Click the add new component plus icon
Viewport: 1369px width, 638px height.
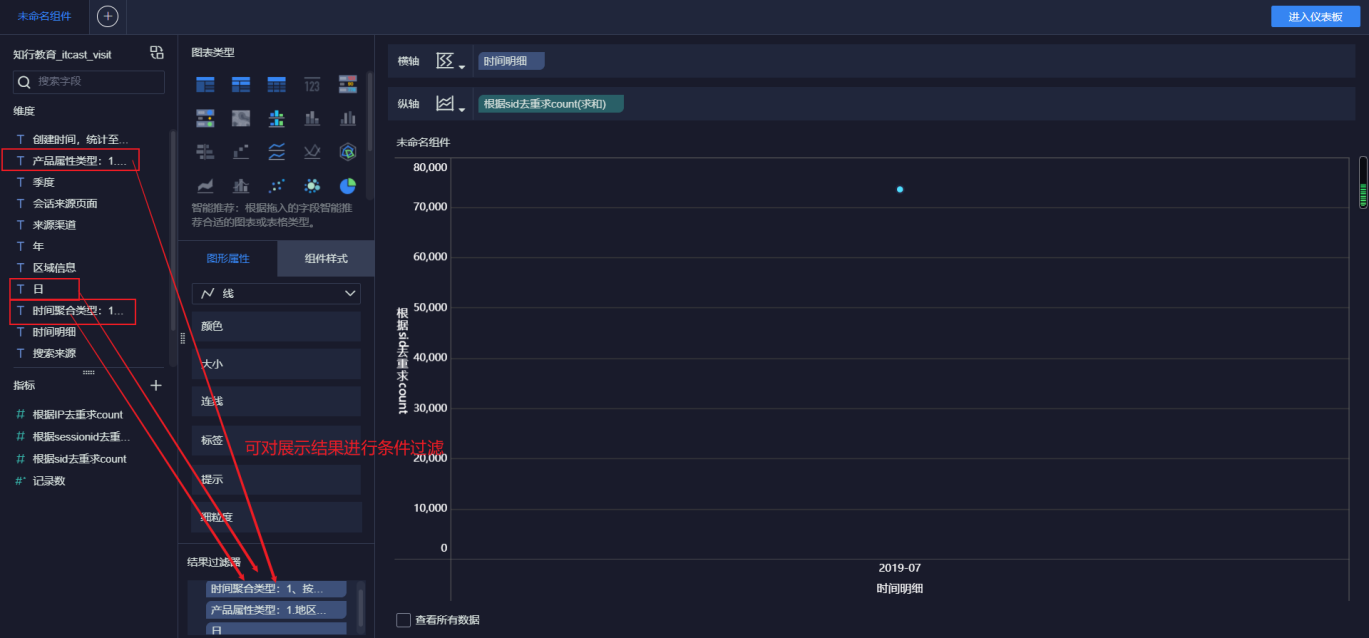108,16
